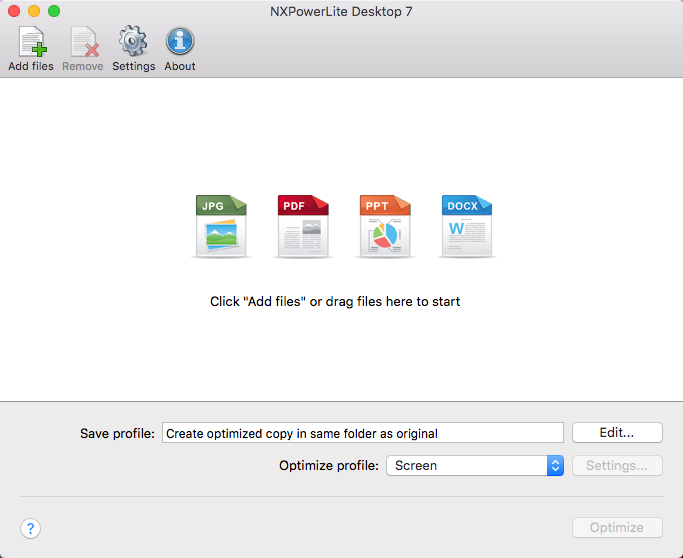Click the Save profile text field

[363, 433]
